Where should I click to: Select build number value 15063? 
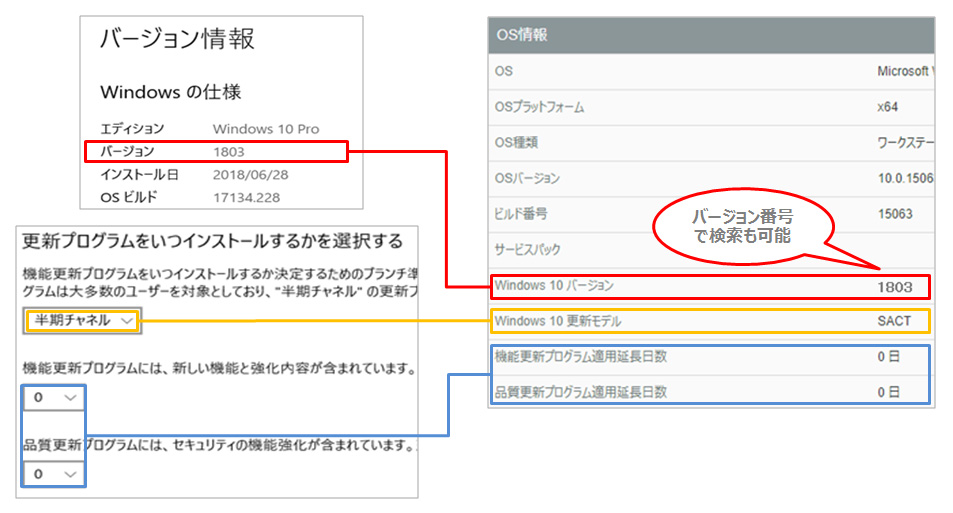[x=895, y=214]
